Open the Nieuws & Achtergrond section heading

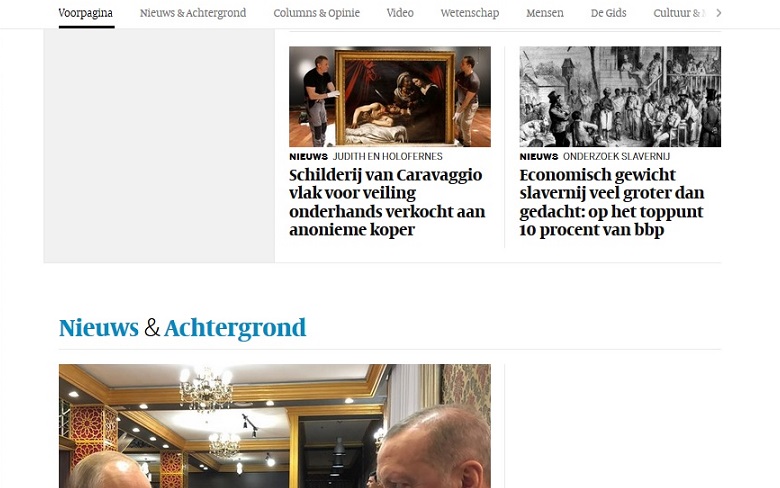[x=183, y=328]
